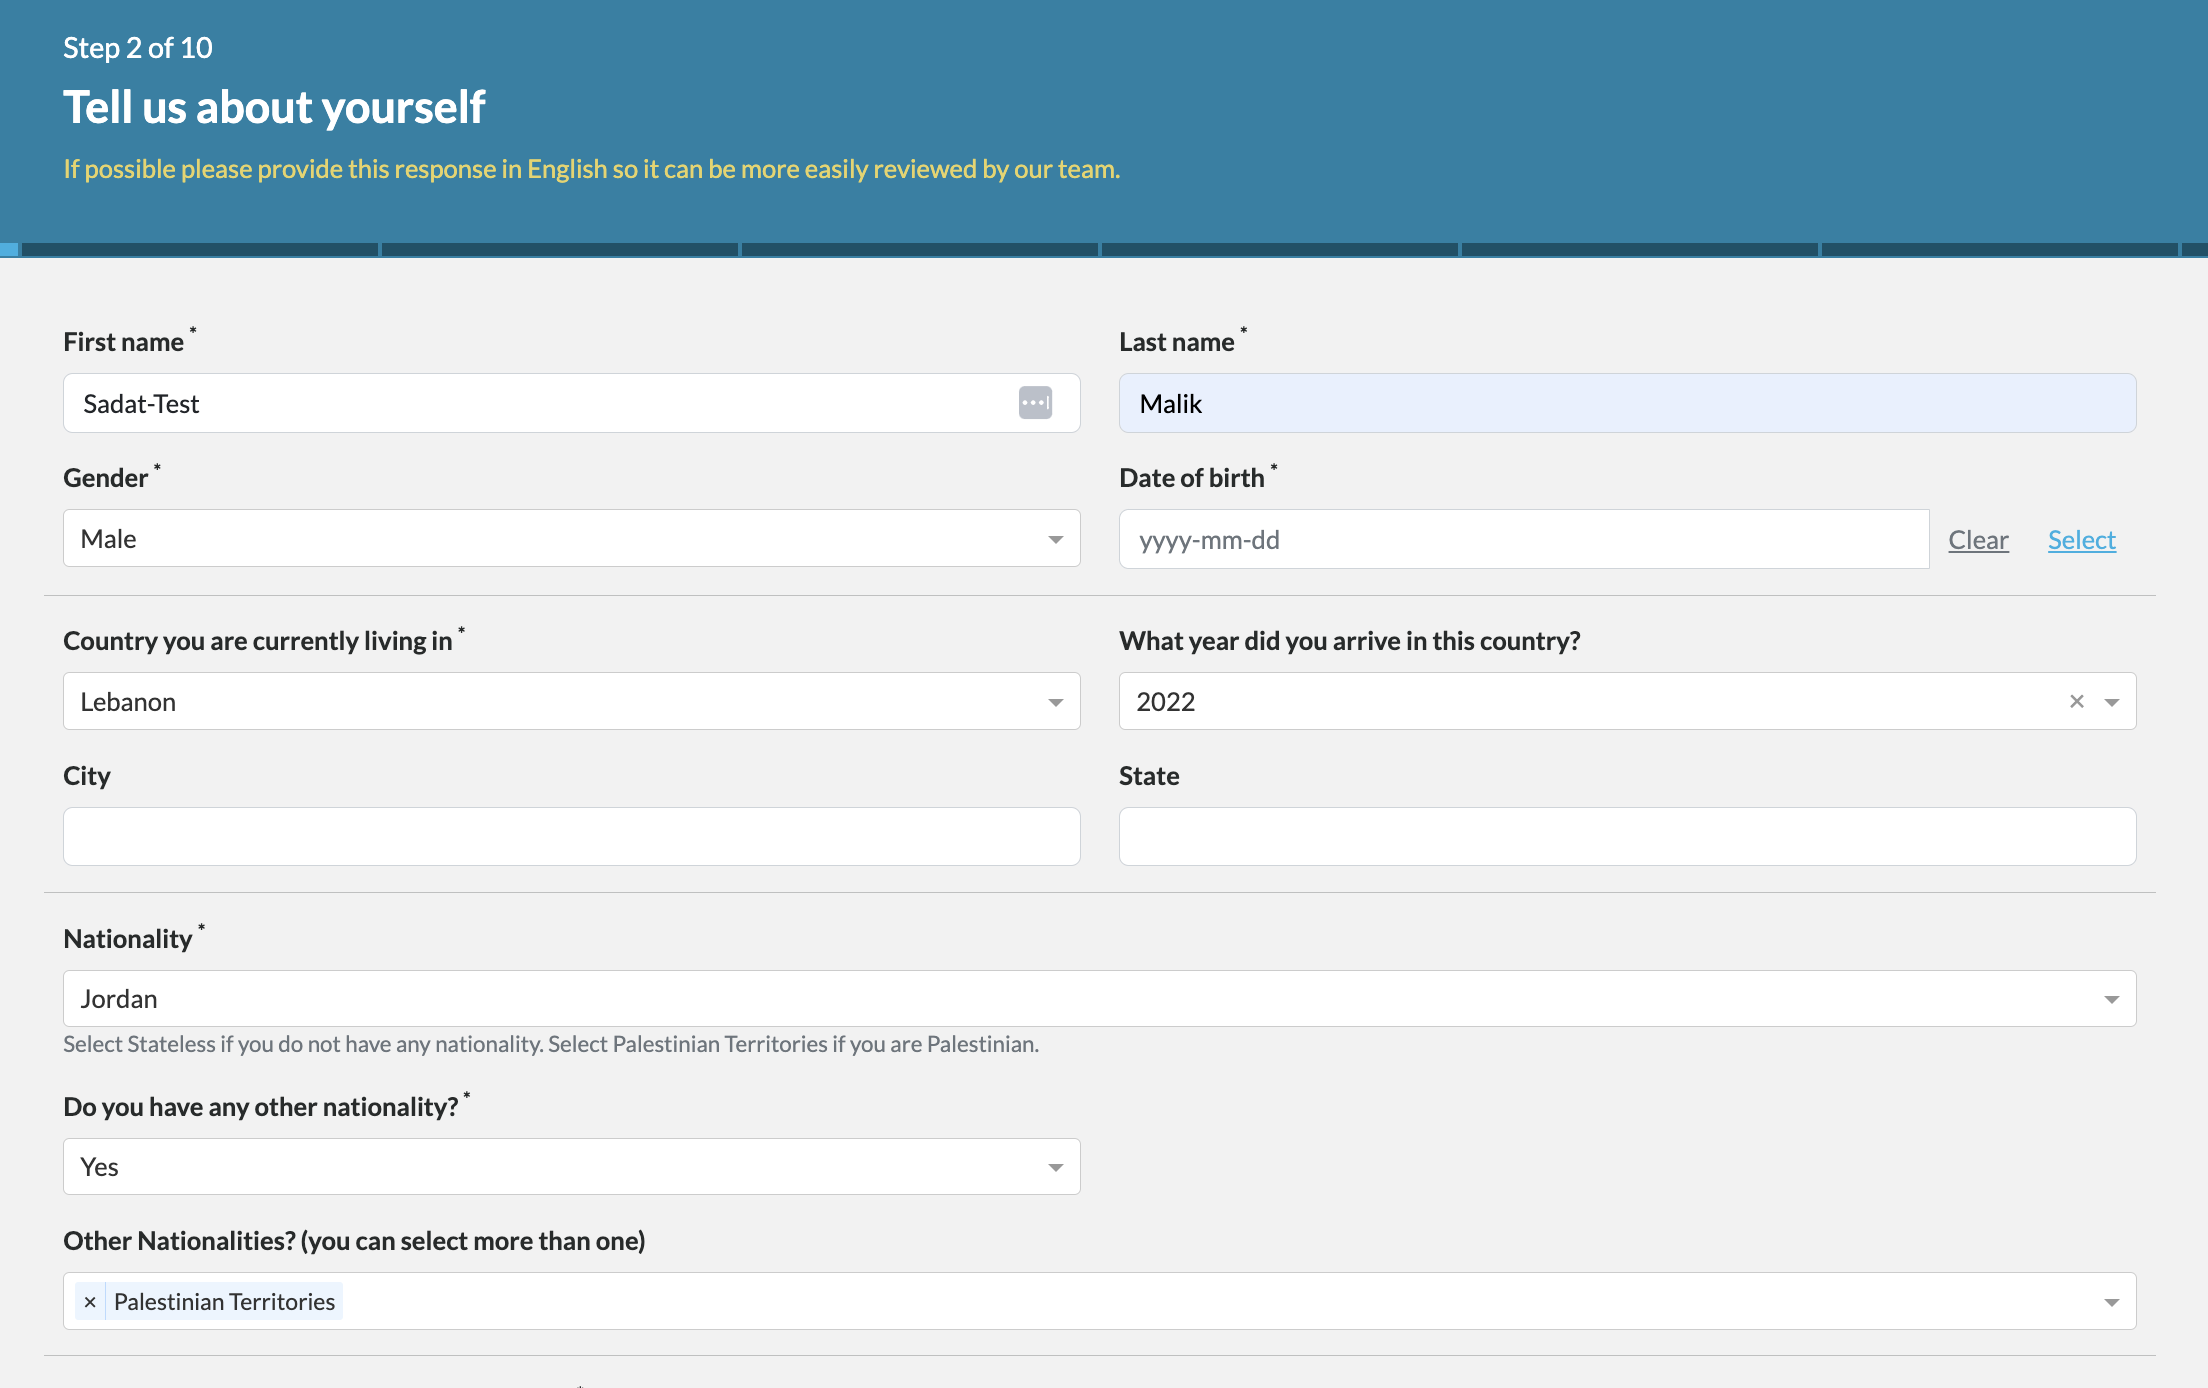2208x1388 pixels.
Task: Click inside the City input field
Action: 570,836
